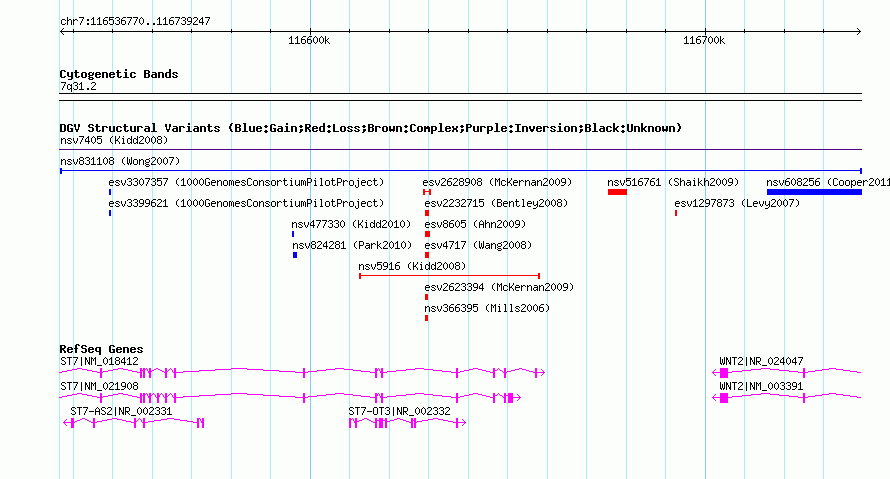Select the blue nsv608256 gain block
890x479 pixels.
coord(814,192)
